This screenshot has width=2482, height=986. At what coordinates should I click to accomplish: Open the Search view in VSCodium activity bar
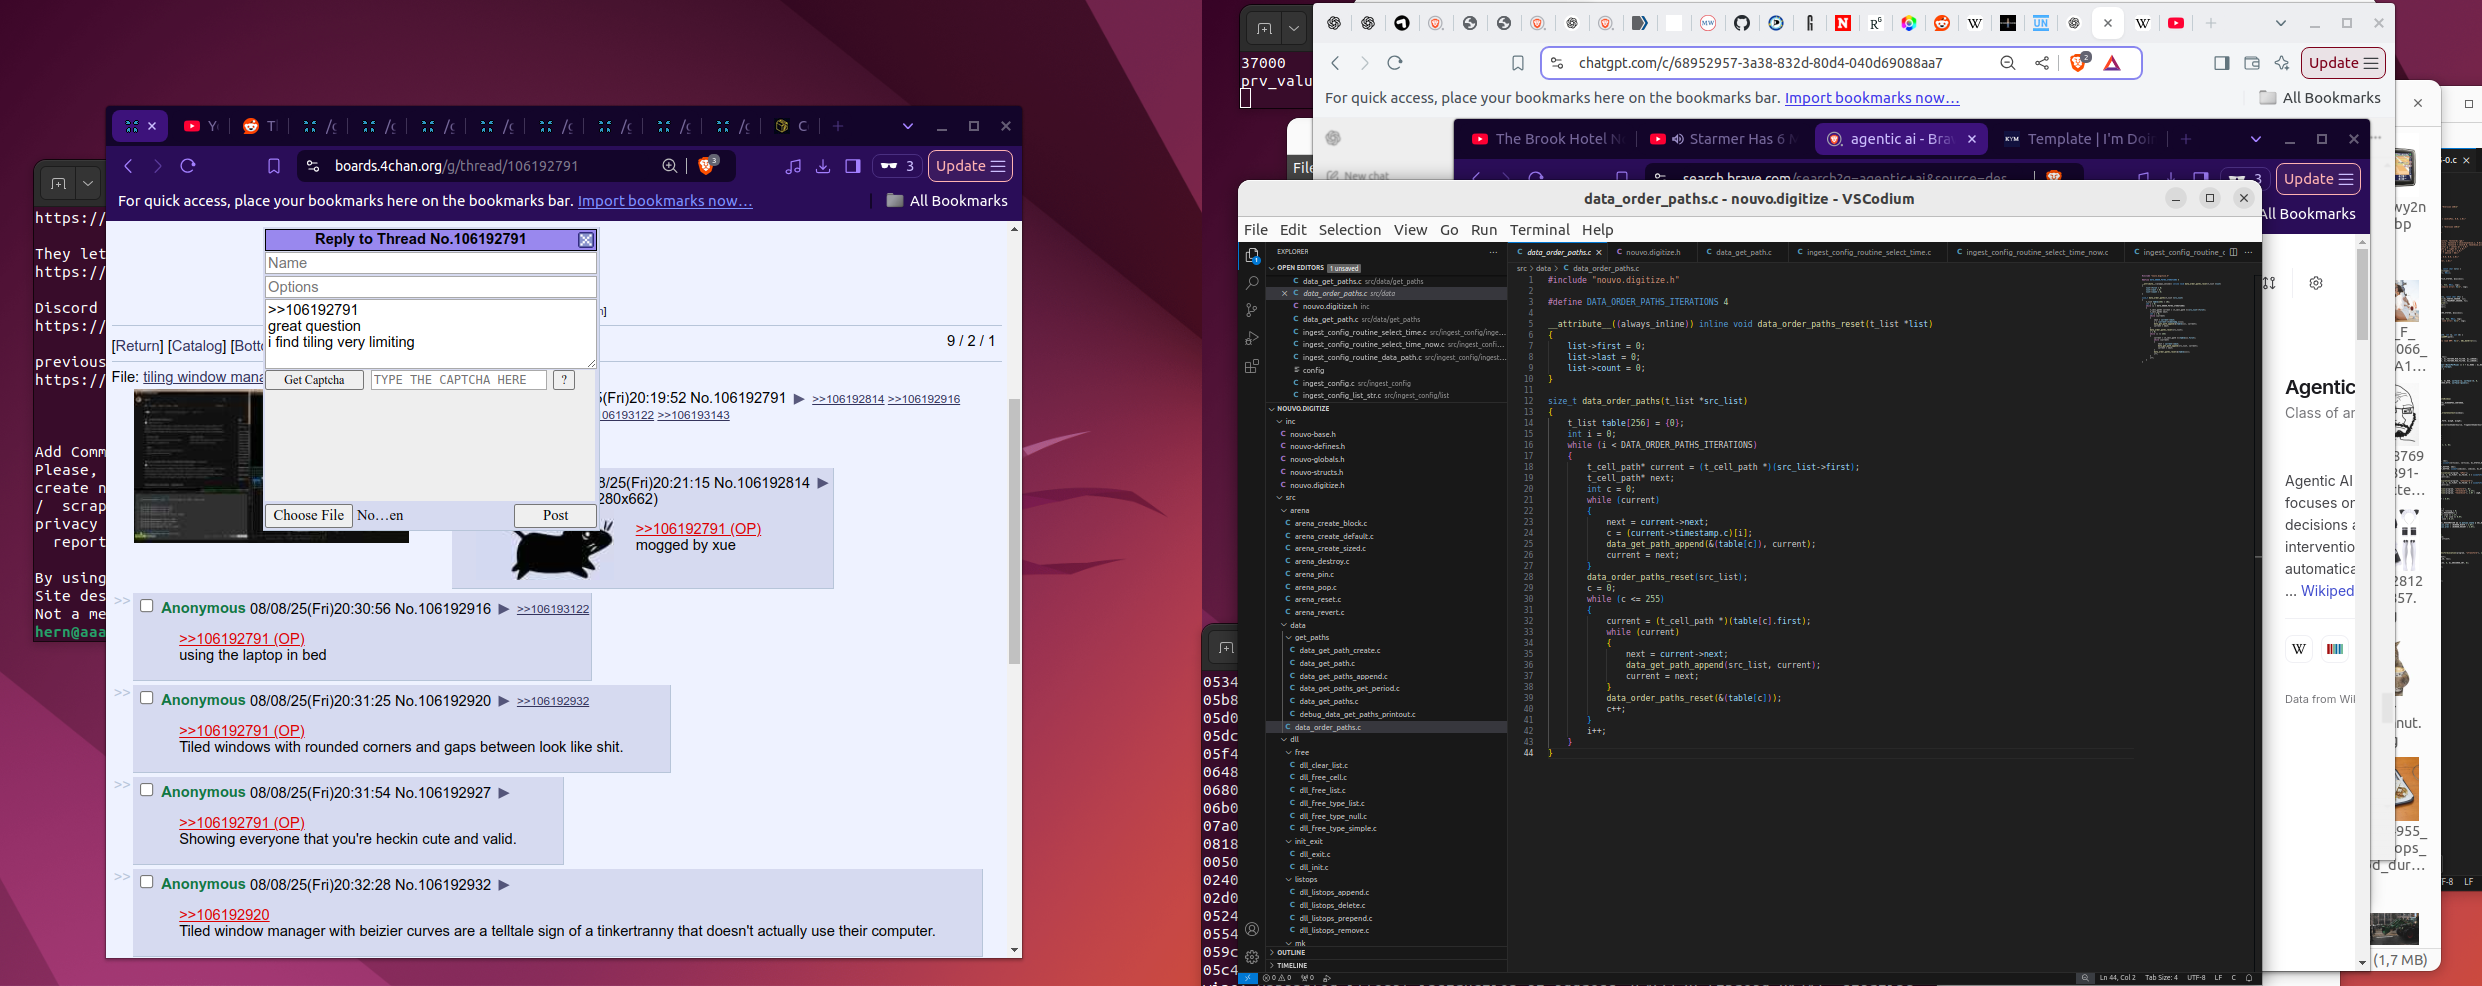click(x=1251, y=283)
